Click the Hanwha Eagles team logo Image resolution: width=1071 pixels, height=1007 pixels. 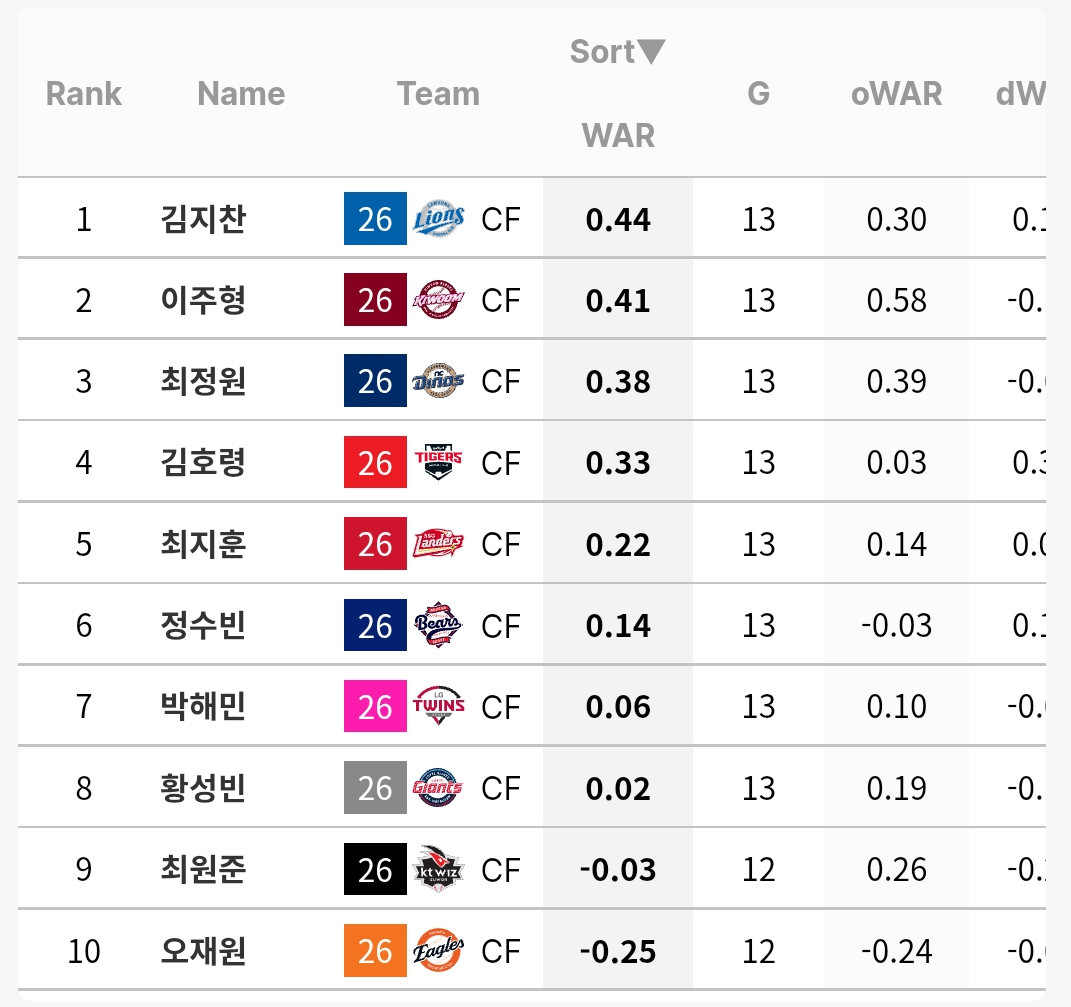[x=439, y=950]
